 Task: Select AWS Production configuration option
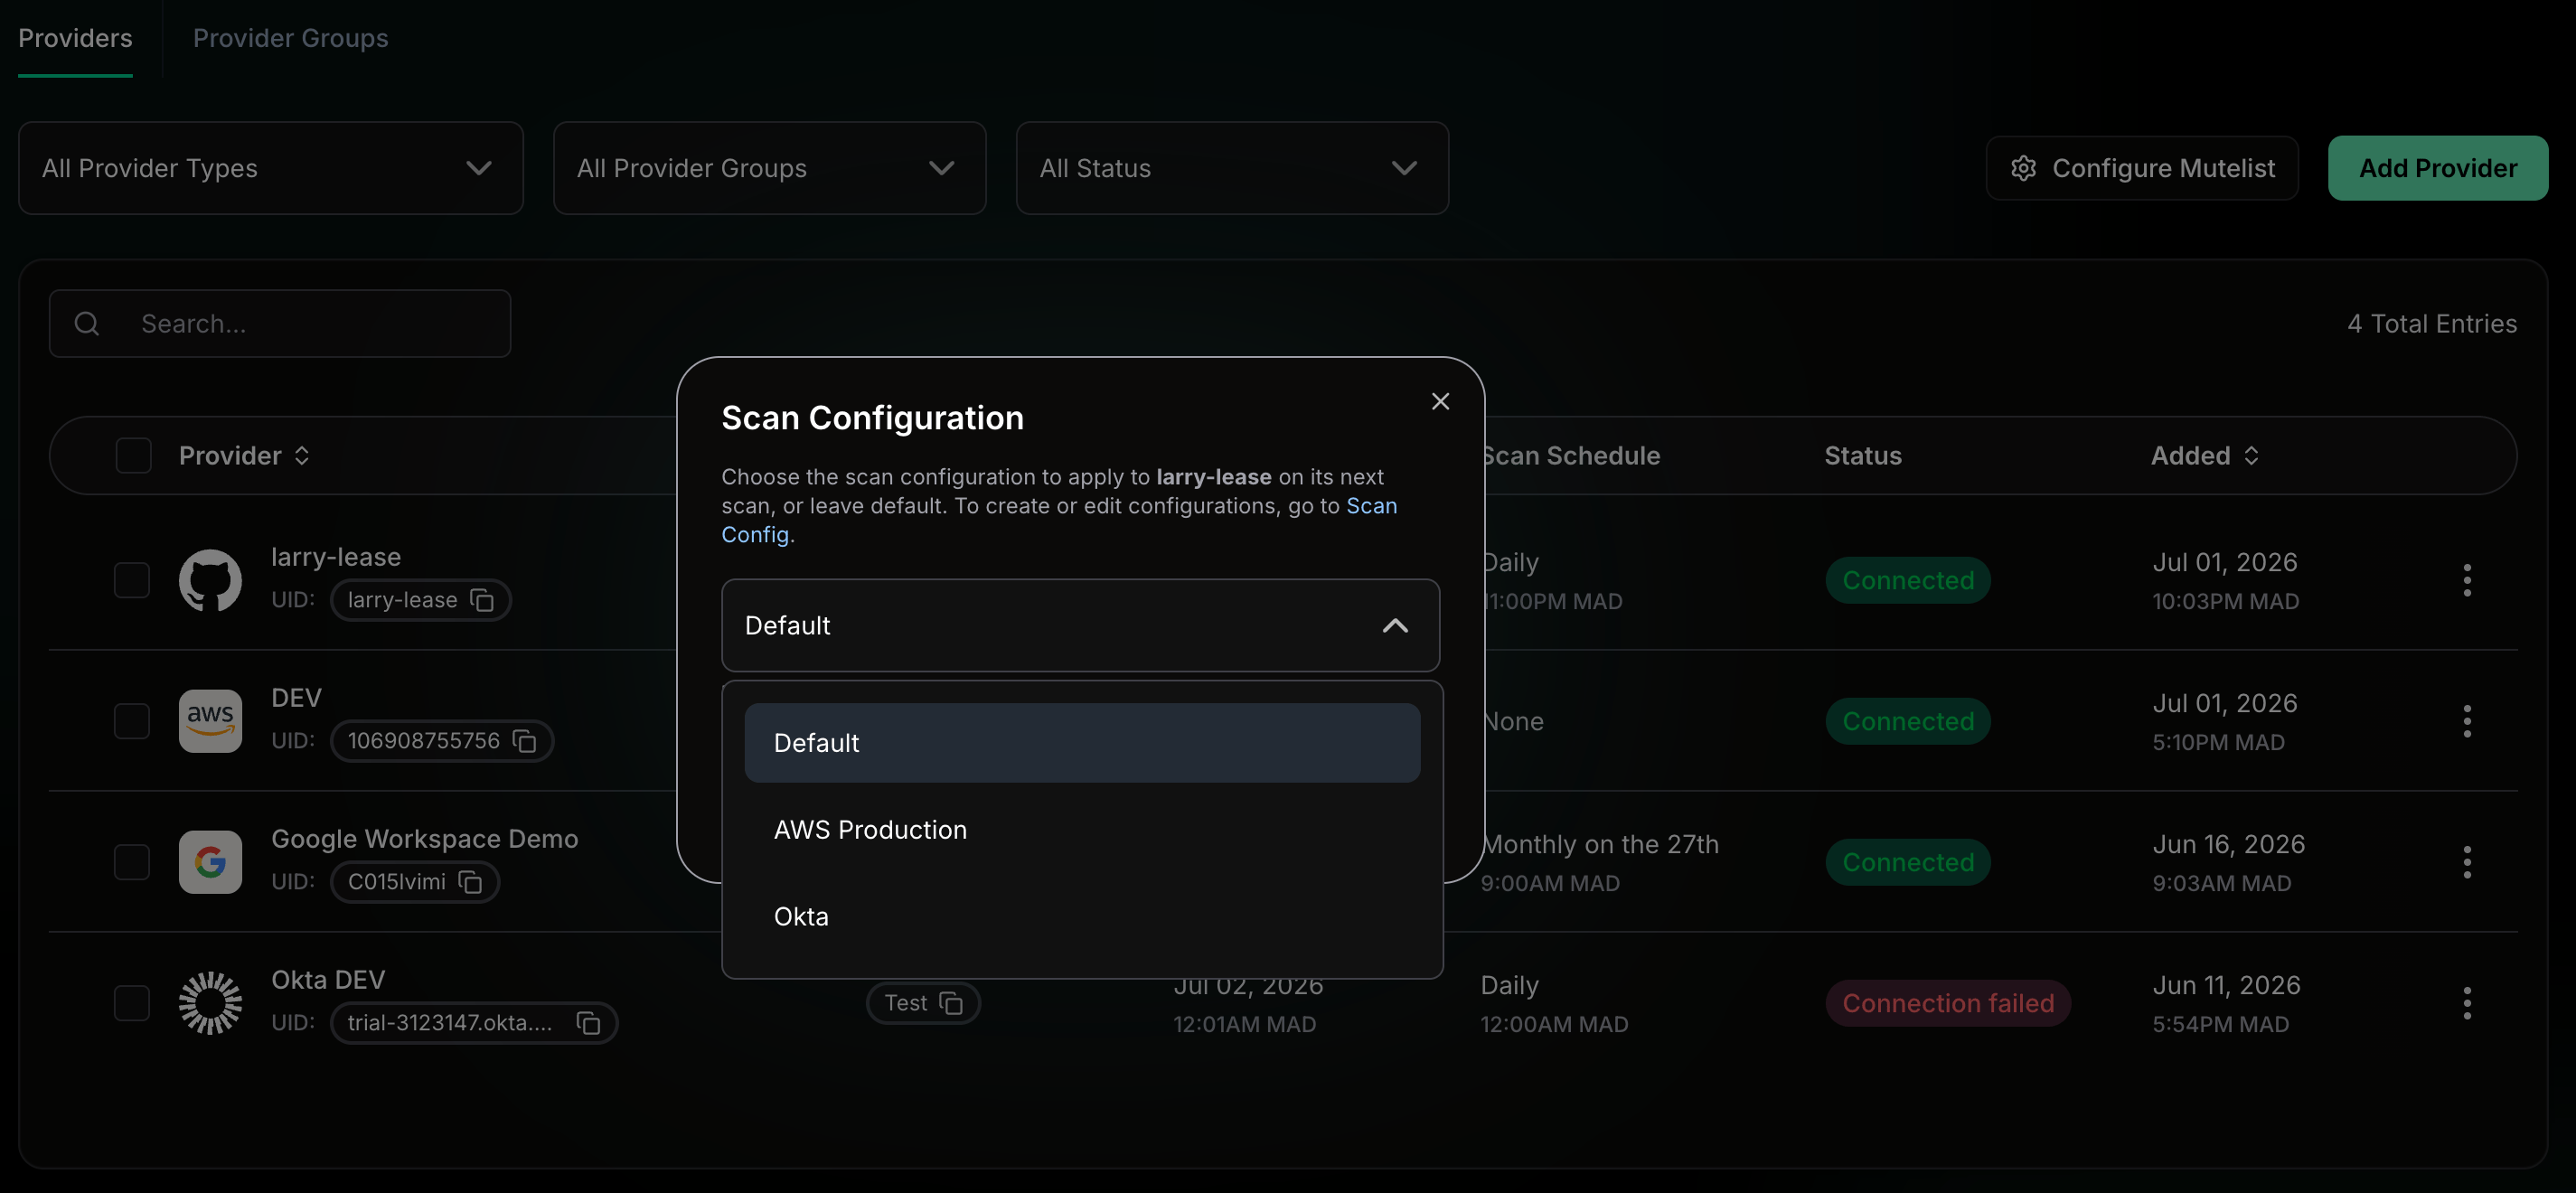tap(1082, 830)
